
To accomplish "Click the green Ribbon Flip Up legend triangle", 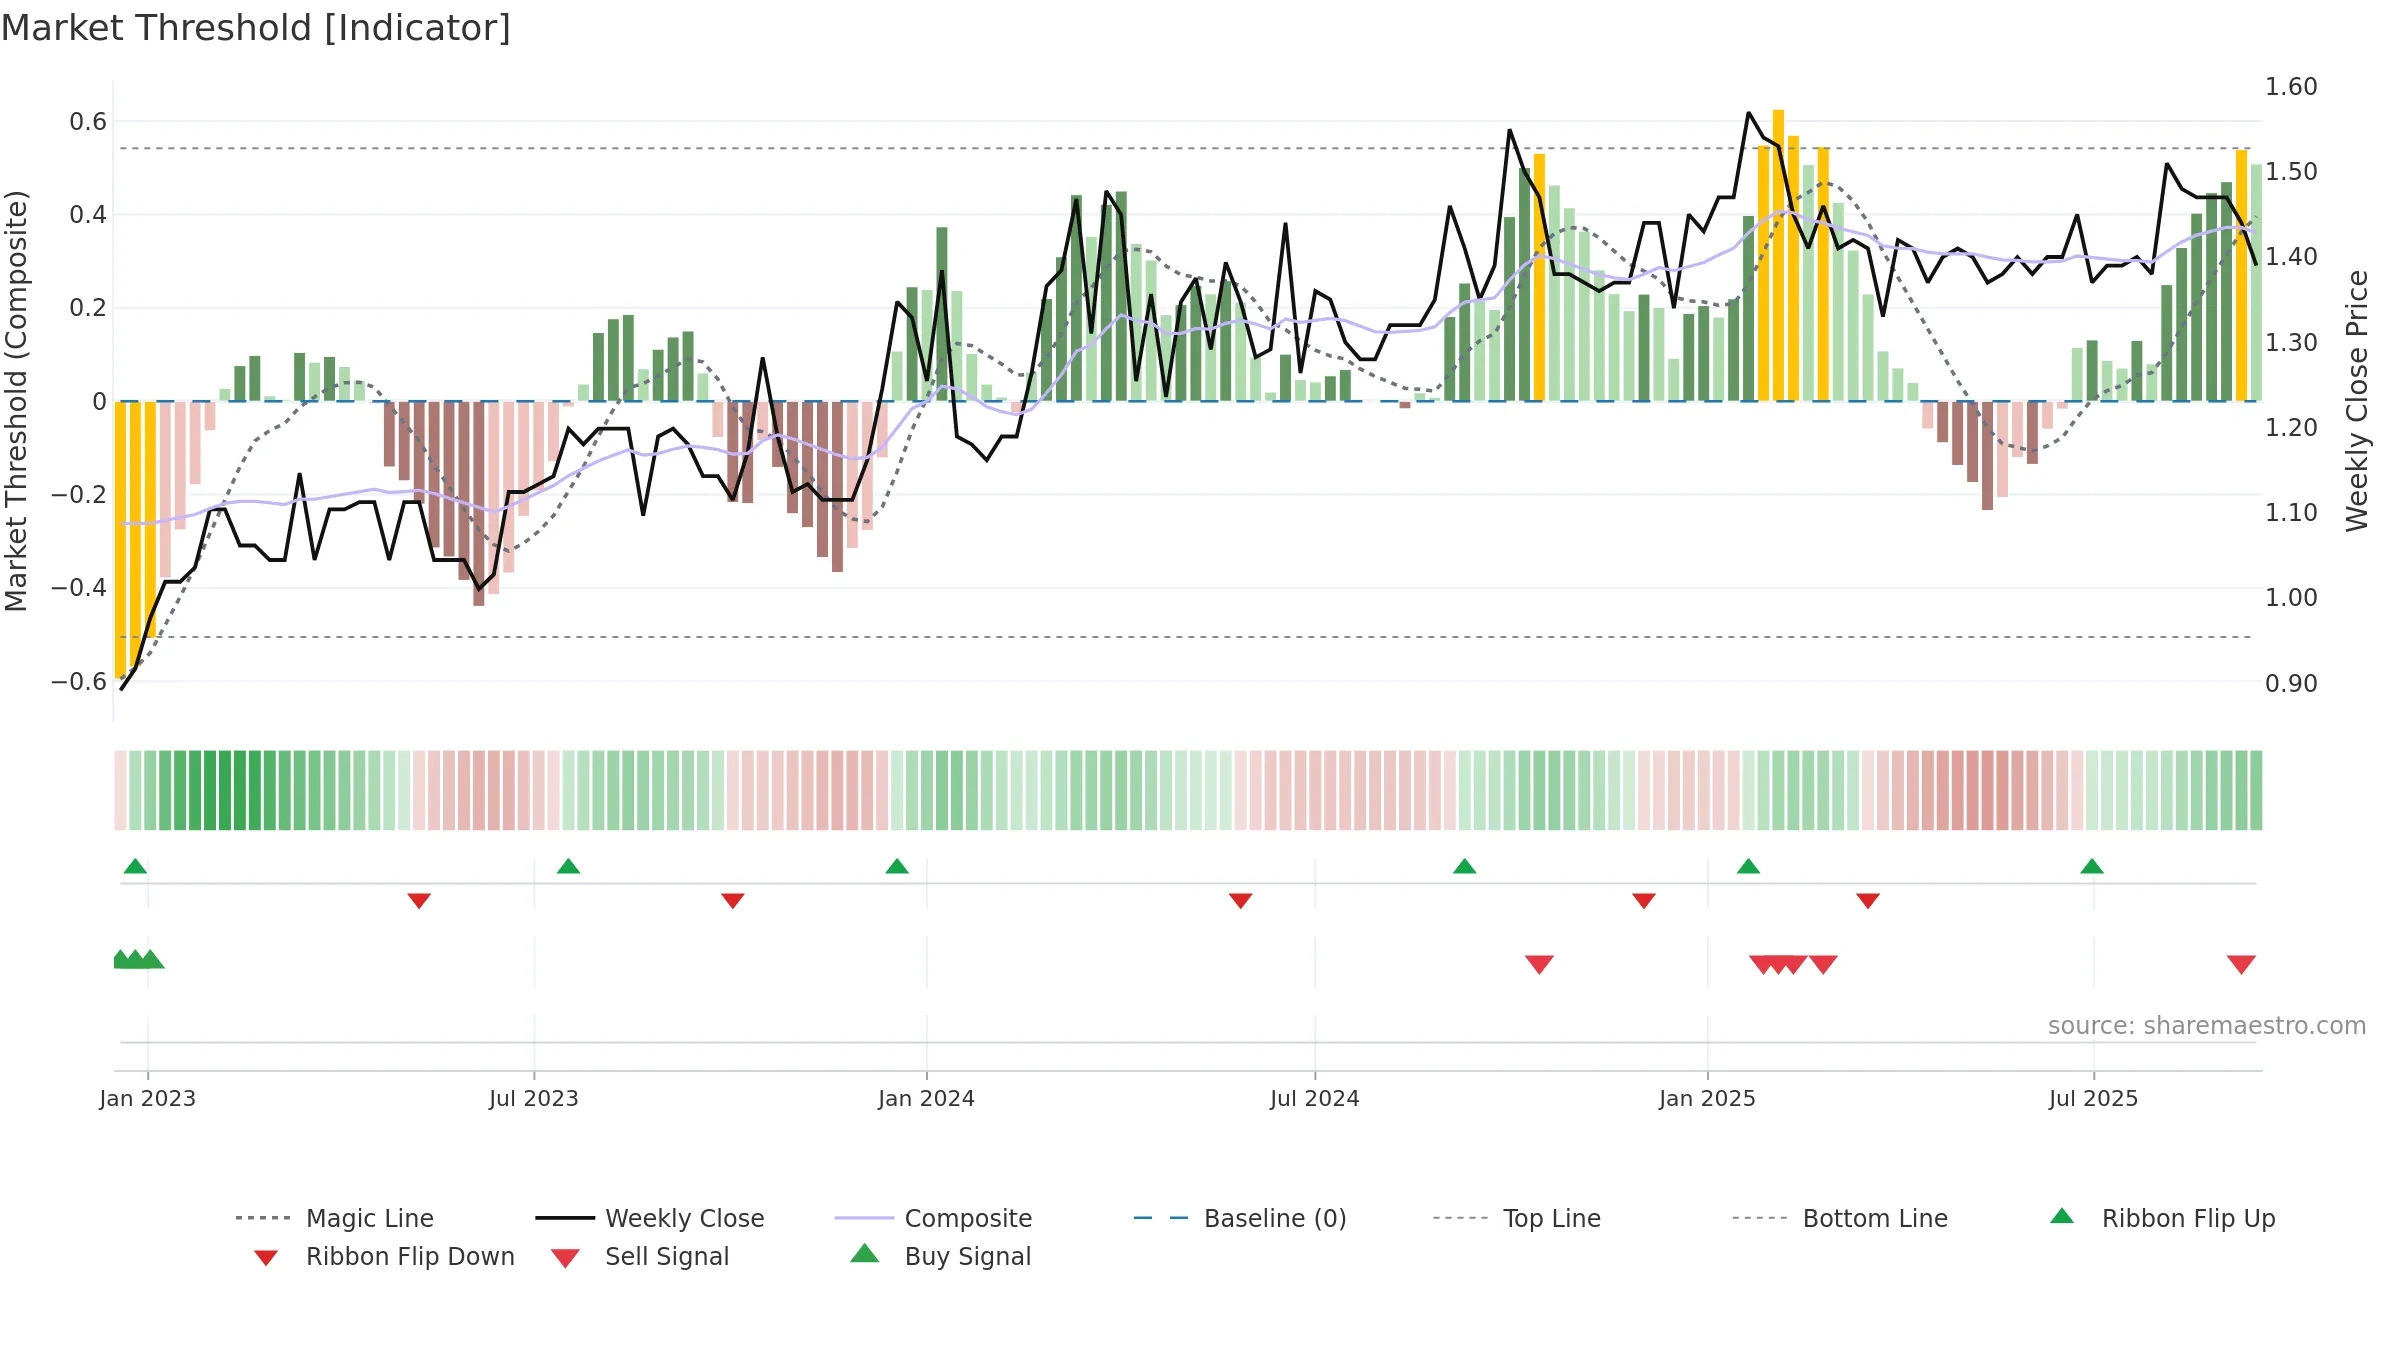I will pyautogui.click(x=2062, y=1216).
